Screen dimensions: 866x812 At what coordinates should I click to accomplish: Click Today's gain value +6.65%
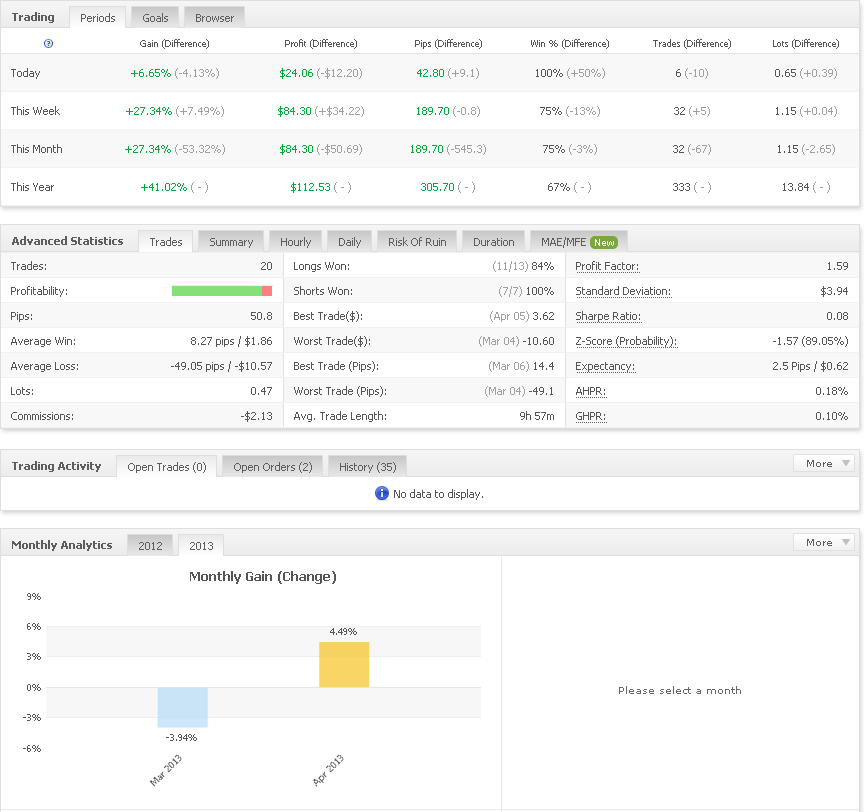tap(151, 73)
